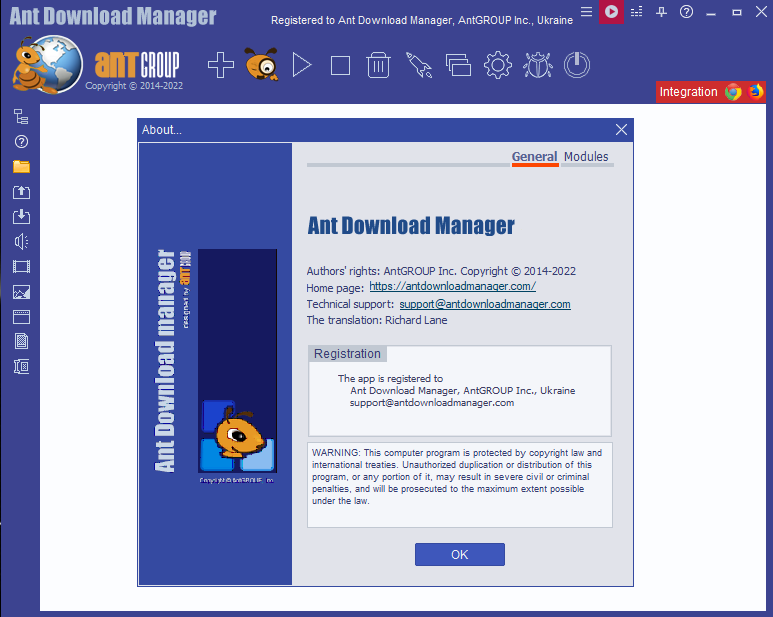Click the red play button in title bar
The height and width of the screenshot is (617, 773).
(611, 11)
